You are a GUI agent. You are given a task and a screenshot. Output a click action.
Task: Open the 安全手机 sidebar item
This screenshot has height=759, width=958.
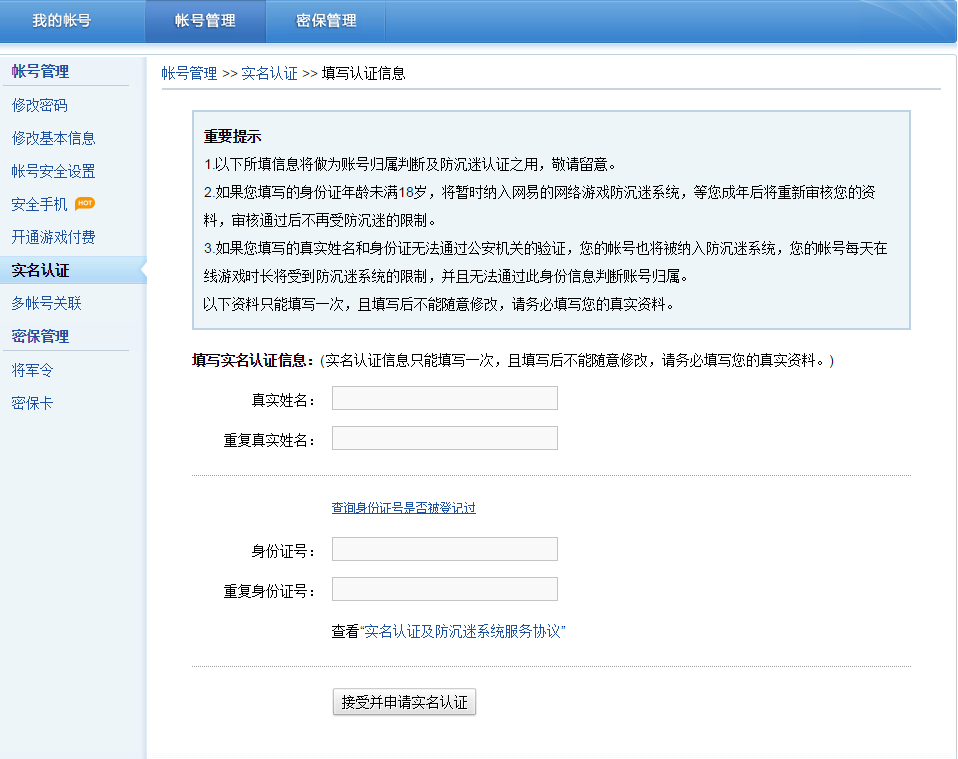[x=40, y=204]
